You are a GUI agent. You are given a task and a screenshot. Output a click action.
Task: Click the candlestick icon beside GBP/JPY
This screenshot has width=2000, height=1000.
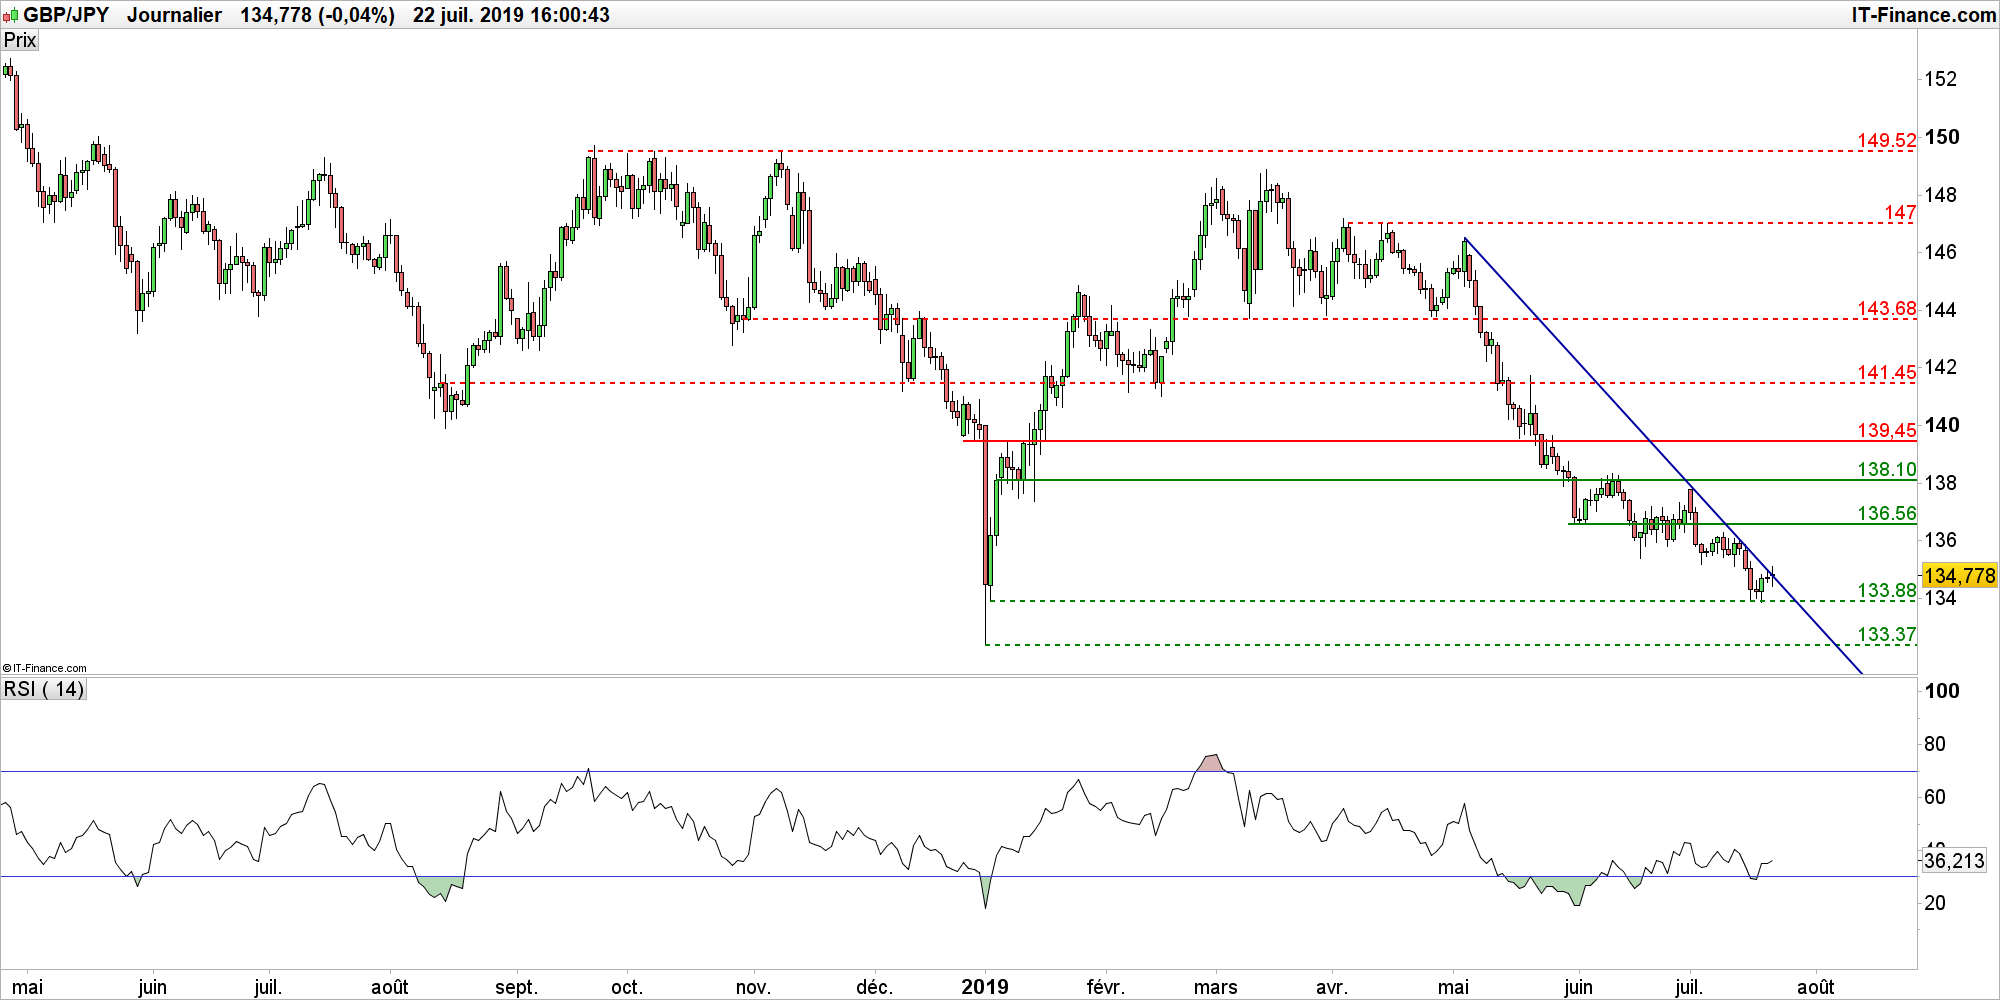11,15
